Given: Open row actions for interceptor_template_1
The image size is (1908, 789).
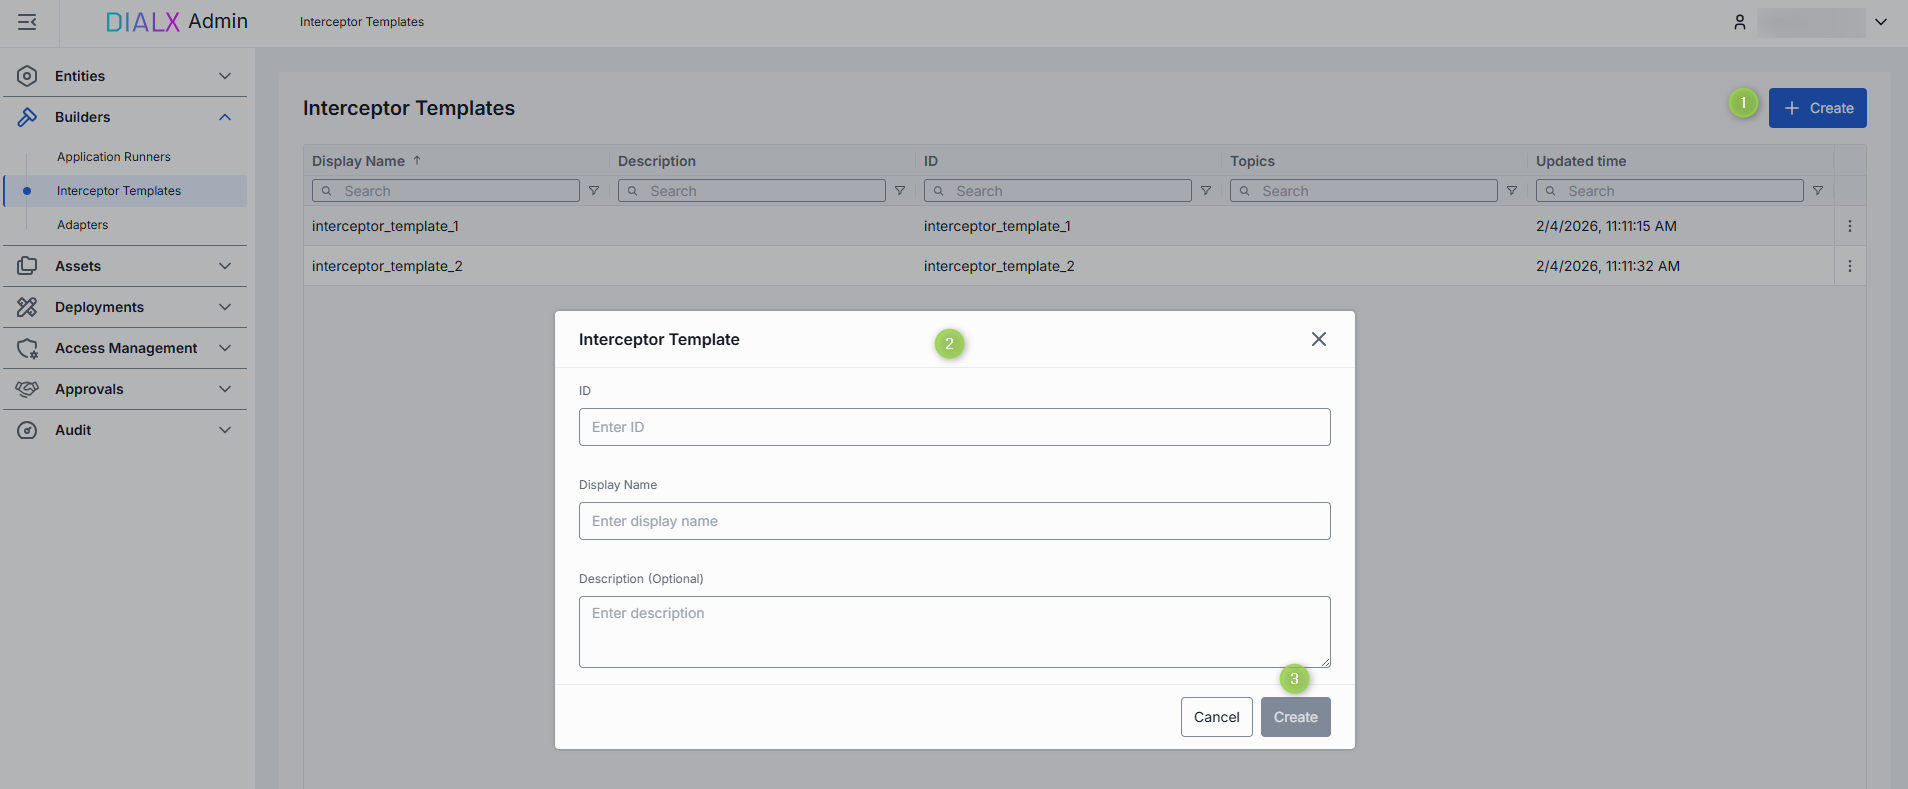Looking at the screenshot, I should click(x=1849, y=226).
